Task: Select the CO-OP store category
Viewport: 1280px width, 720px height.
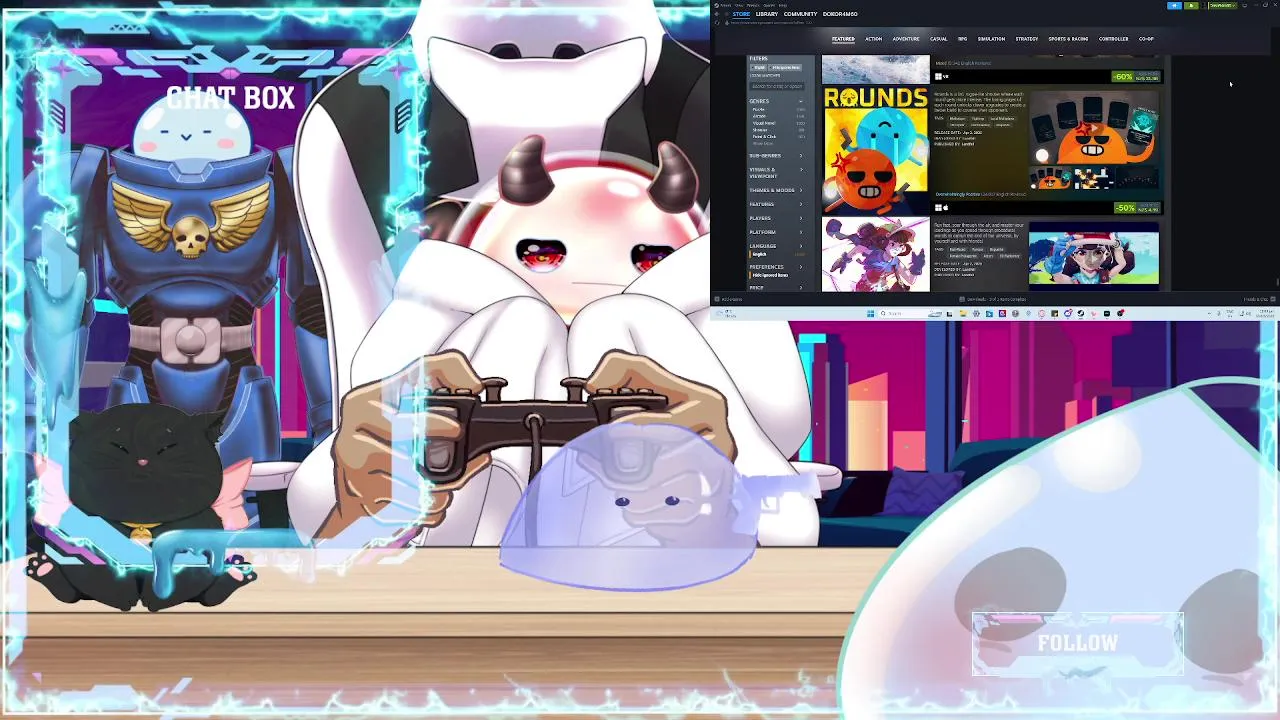Action: click(x=1146, y=39)
